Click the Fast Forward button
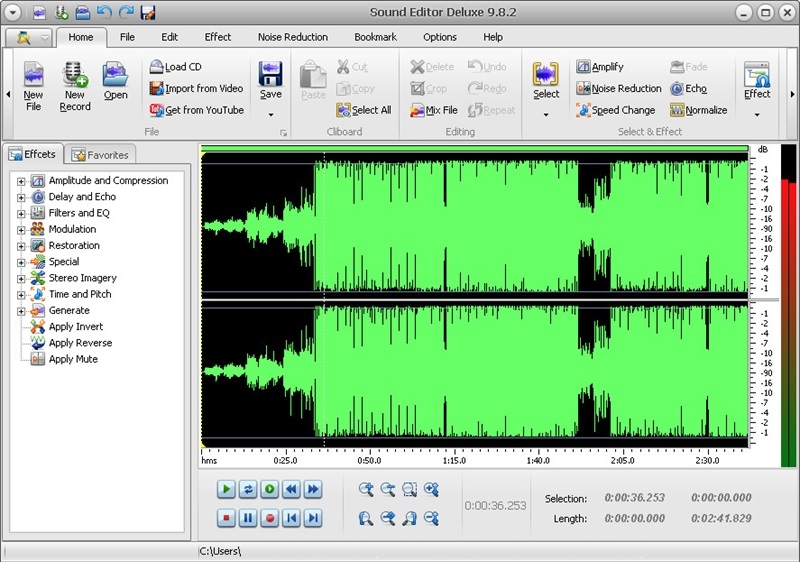 pos(313,490)
